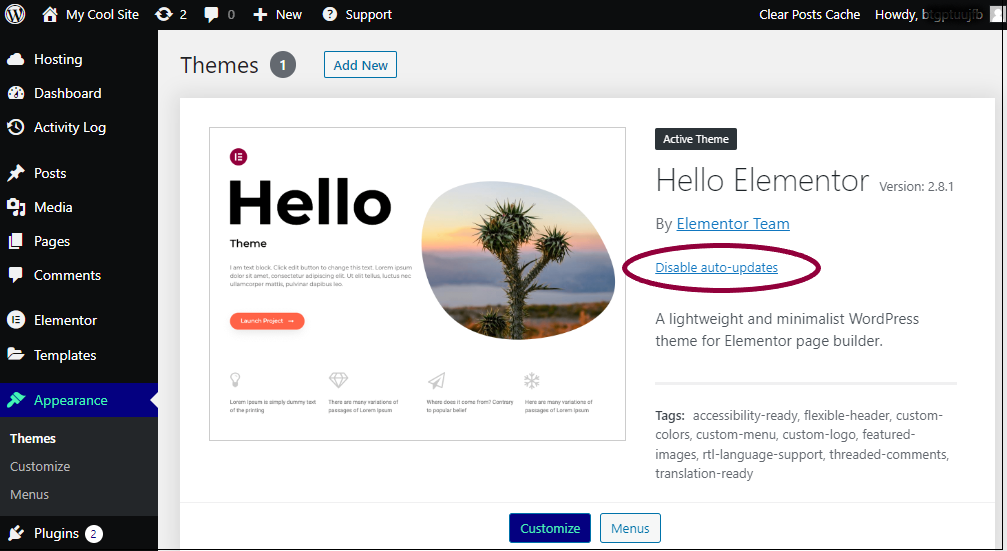Screen dimensions: 1007x551
Task: Click the WordPress logo icon
Action: pyautogui.click(x=15, y=14)
